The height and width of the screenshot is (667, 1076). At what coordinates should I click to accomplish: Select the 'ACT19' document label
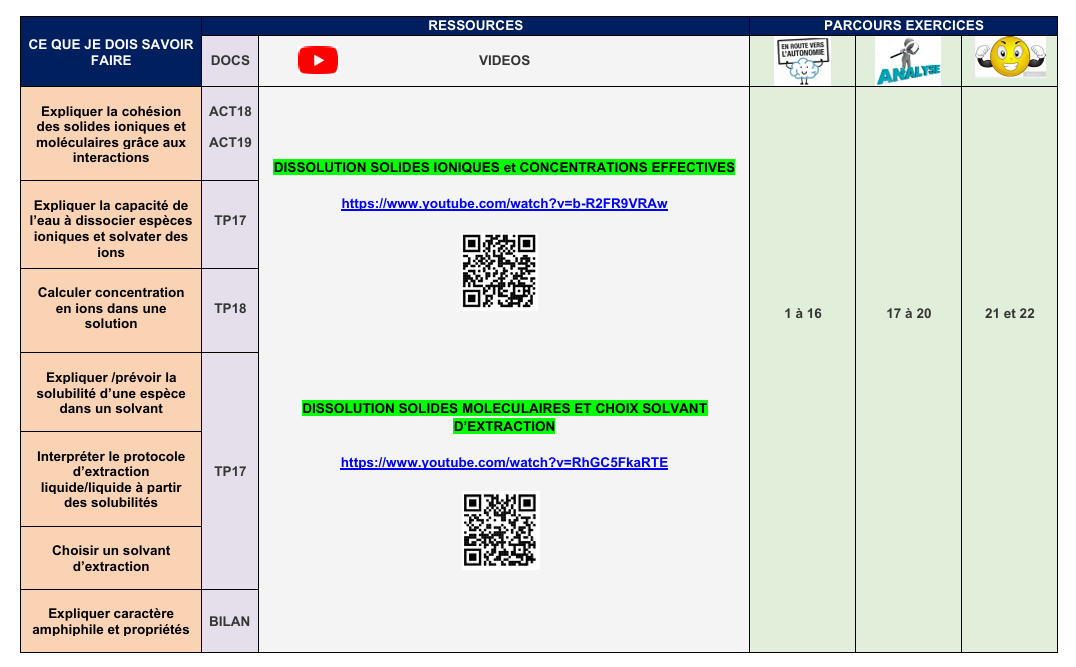click(230, 143)
